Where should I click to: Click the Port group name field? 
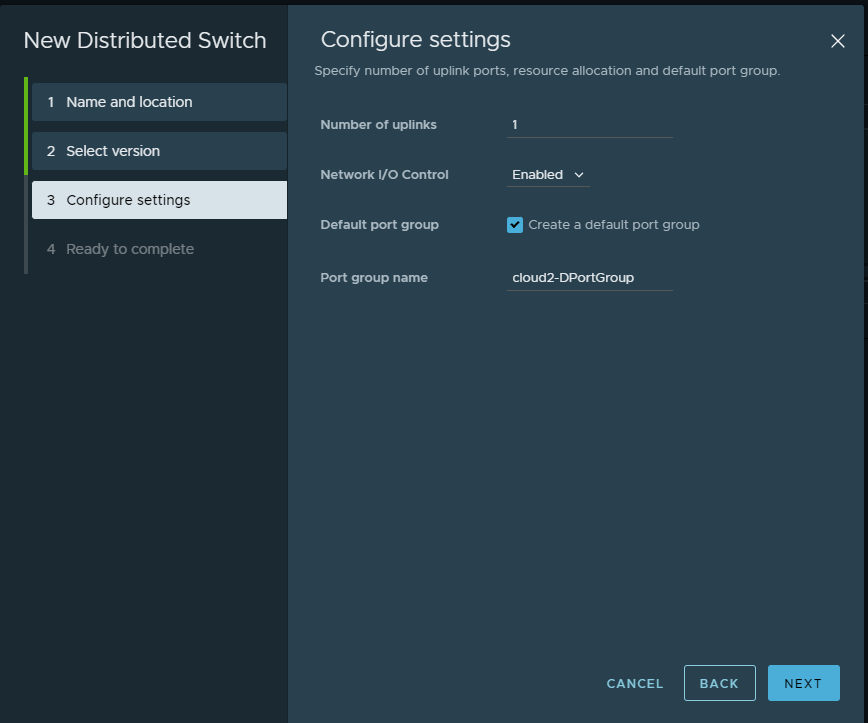pos(590,278)
